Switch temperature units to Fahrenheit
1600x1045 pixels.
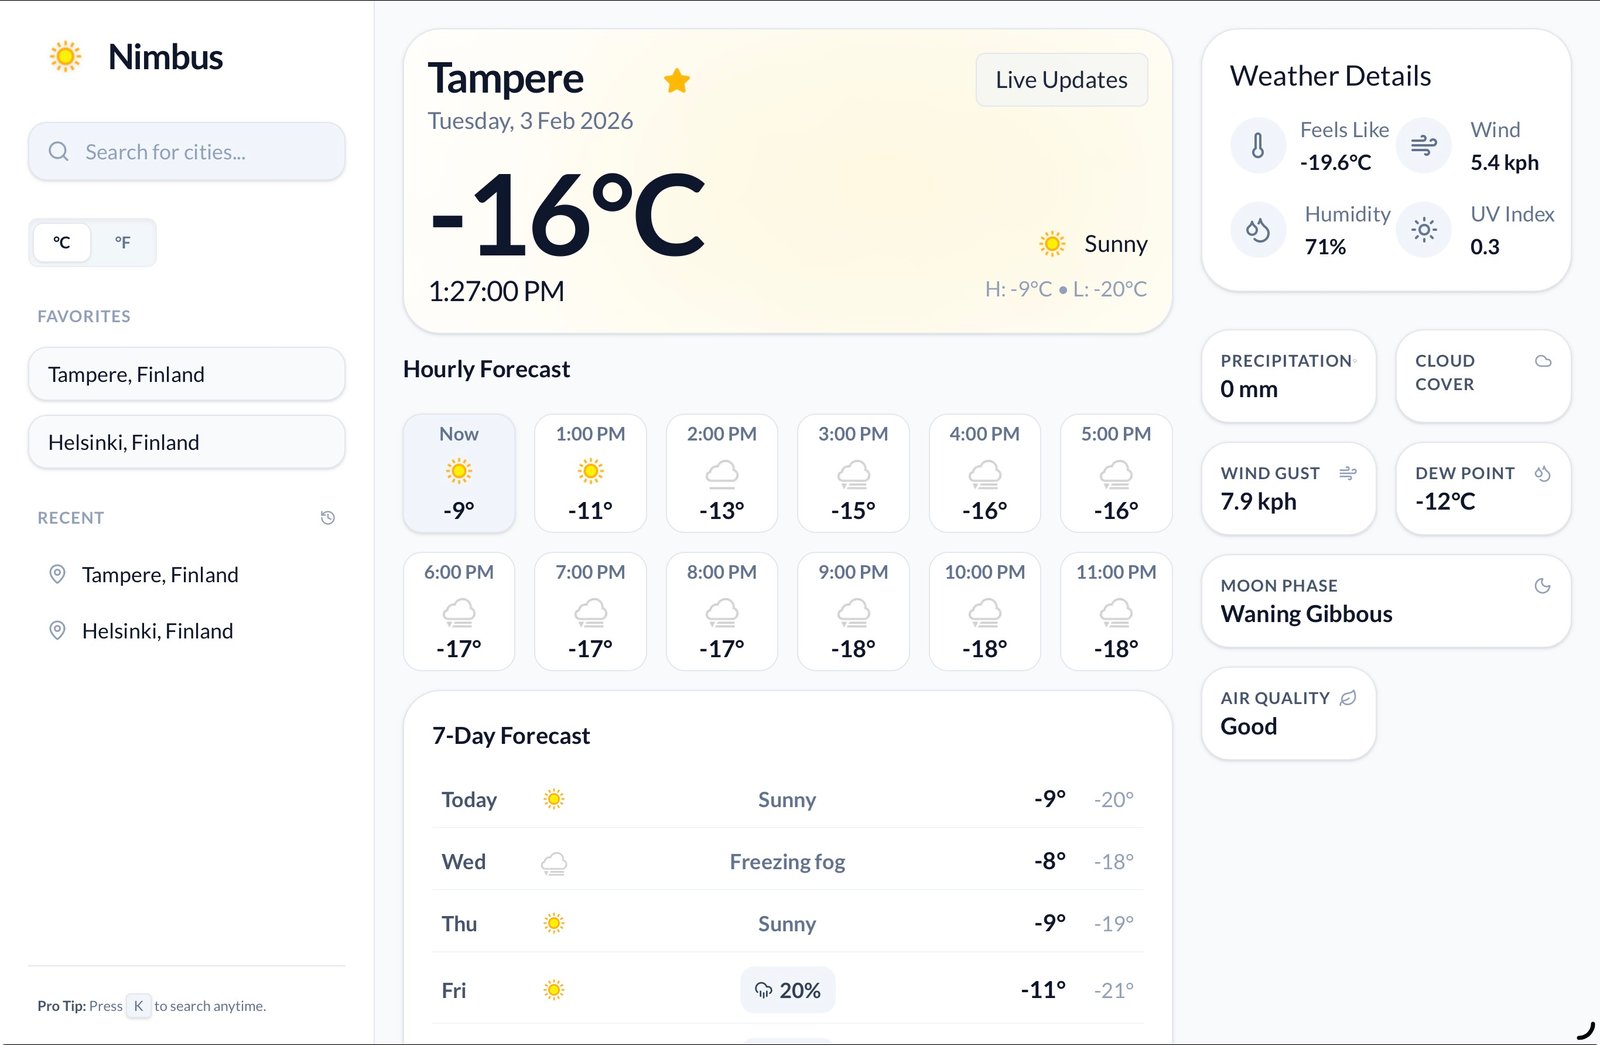pyautogui.click(x=123, y=242)
